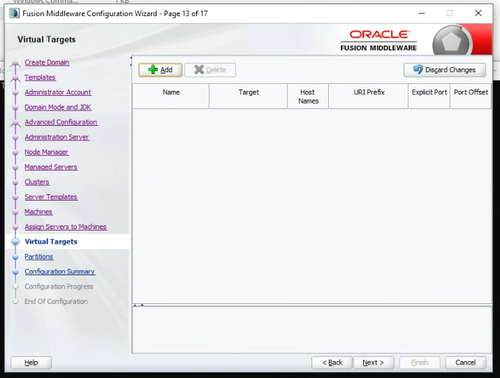Open Advanced Configuration step
The height and width of the screenshot is (378, 500).
point(61,122)
